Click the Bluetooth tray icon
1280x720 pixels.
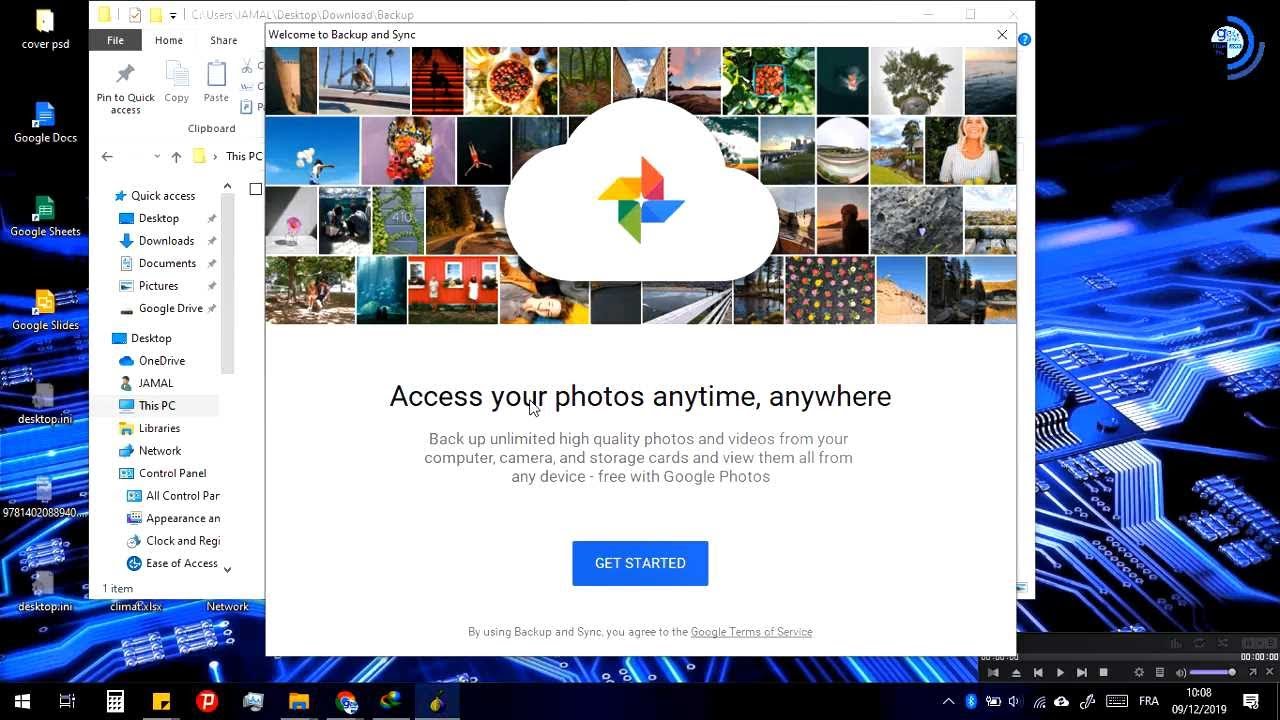click(x=970, y=701)
